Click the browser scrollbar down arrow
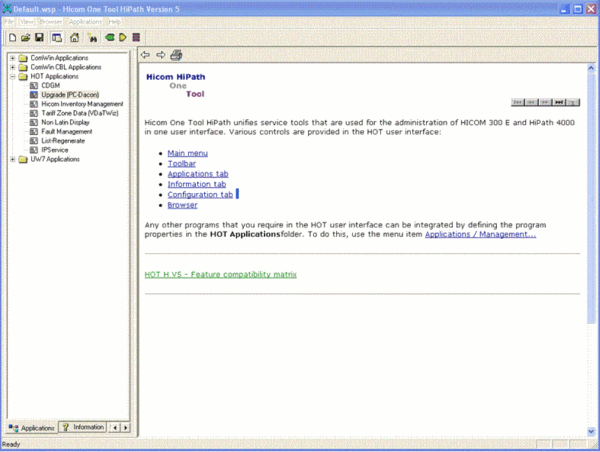The image size is (600, 452). [x=591, y=431]
